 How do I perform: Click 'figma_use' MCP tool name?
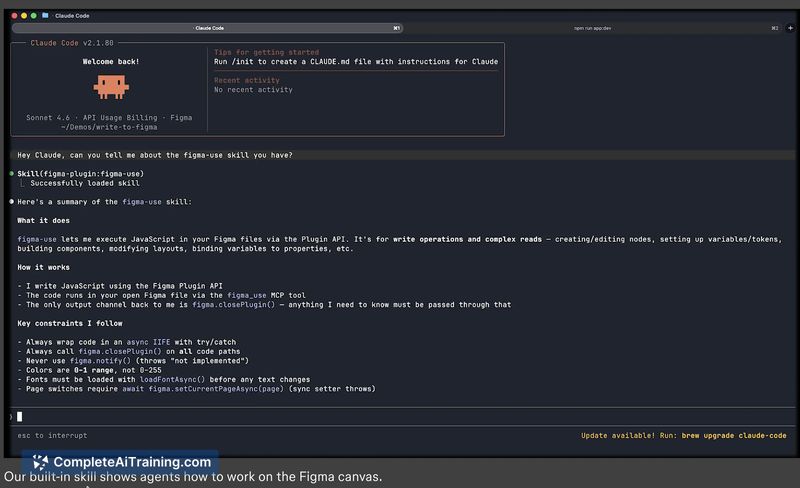coord(246,295)
